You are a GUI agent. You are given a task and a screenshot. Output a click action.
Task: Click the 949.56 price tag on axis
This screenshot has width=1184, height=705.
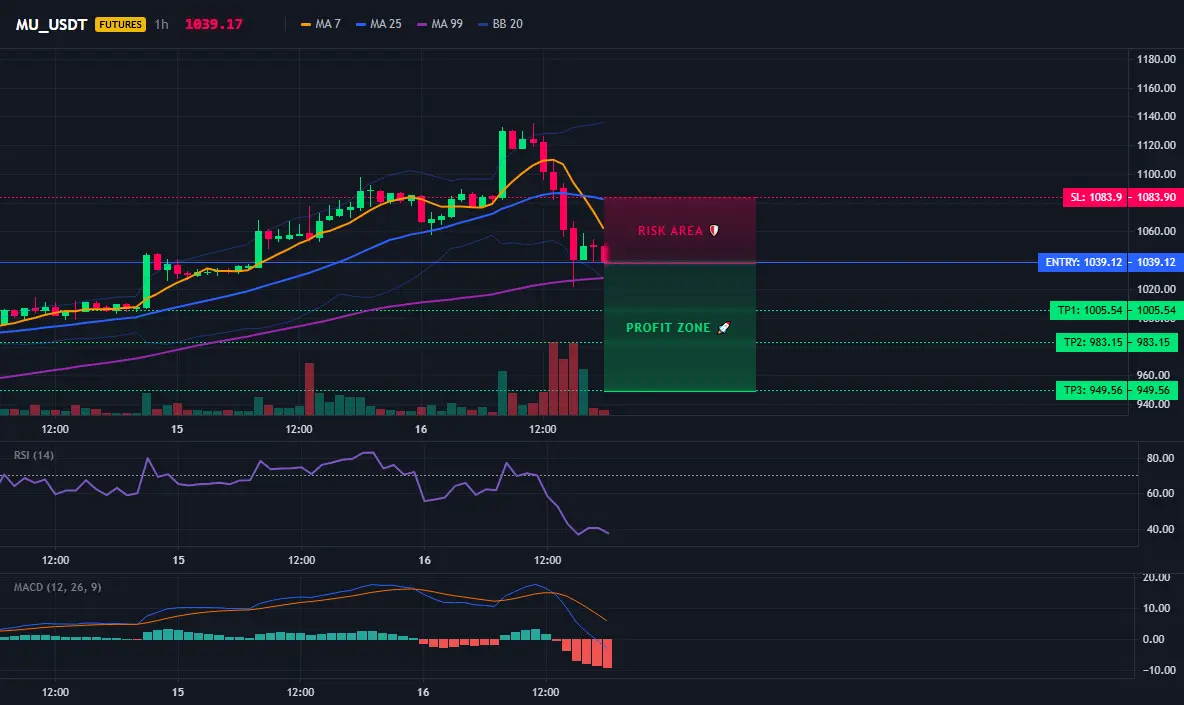(1153, 390)
